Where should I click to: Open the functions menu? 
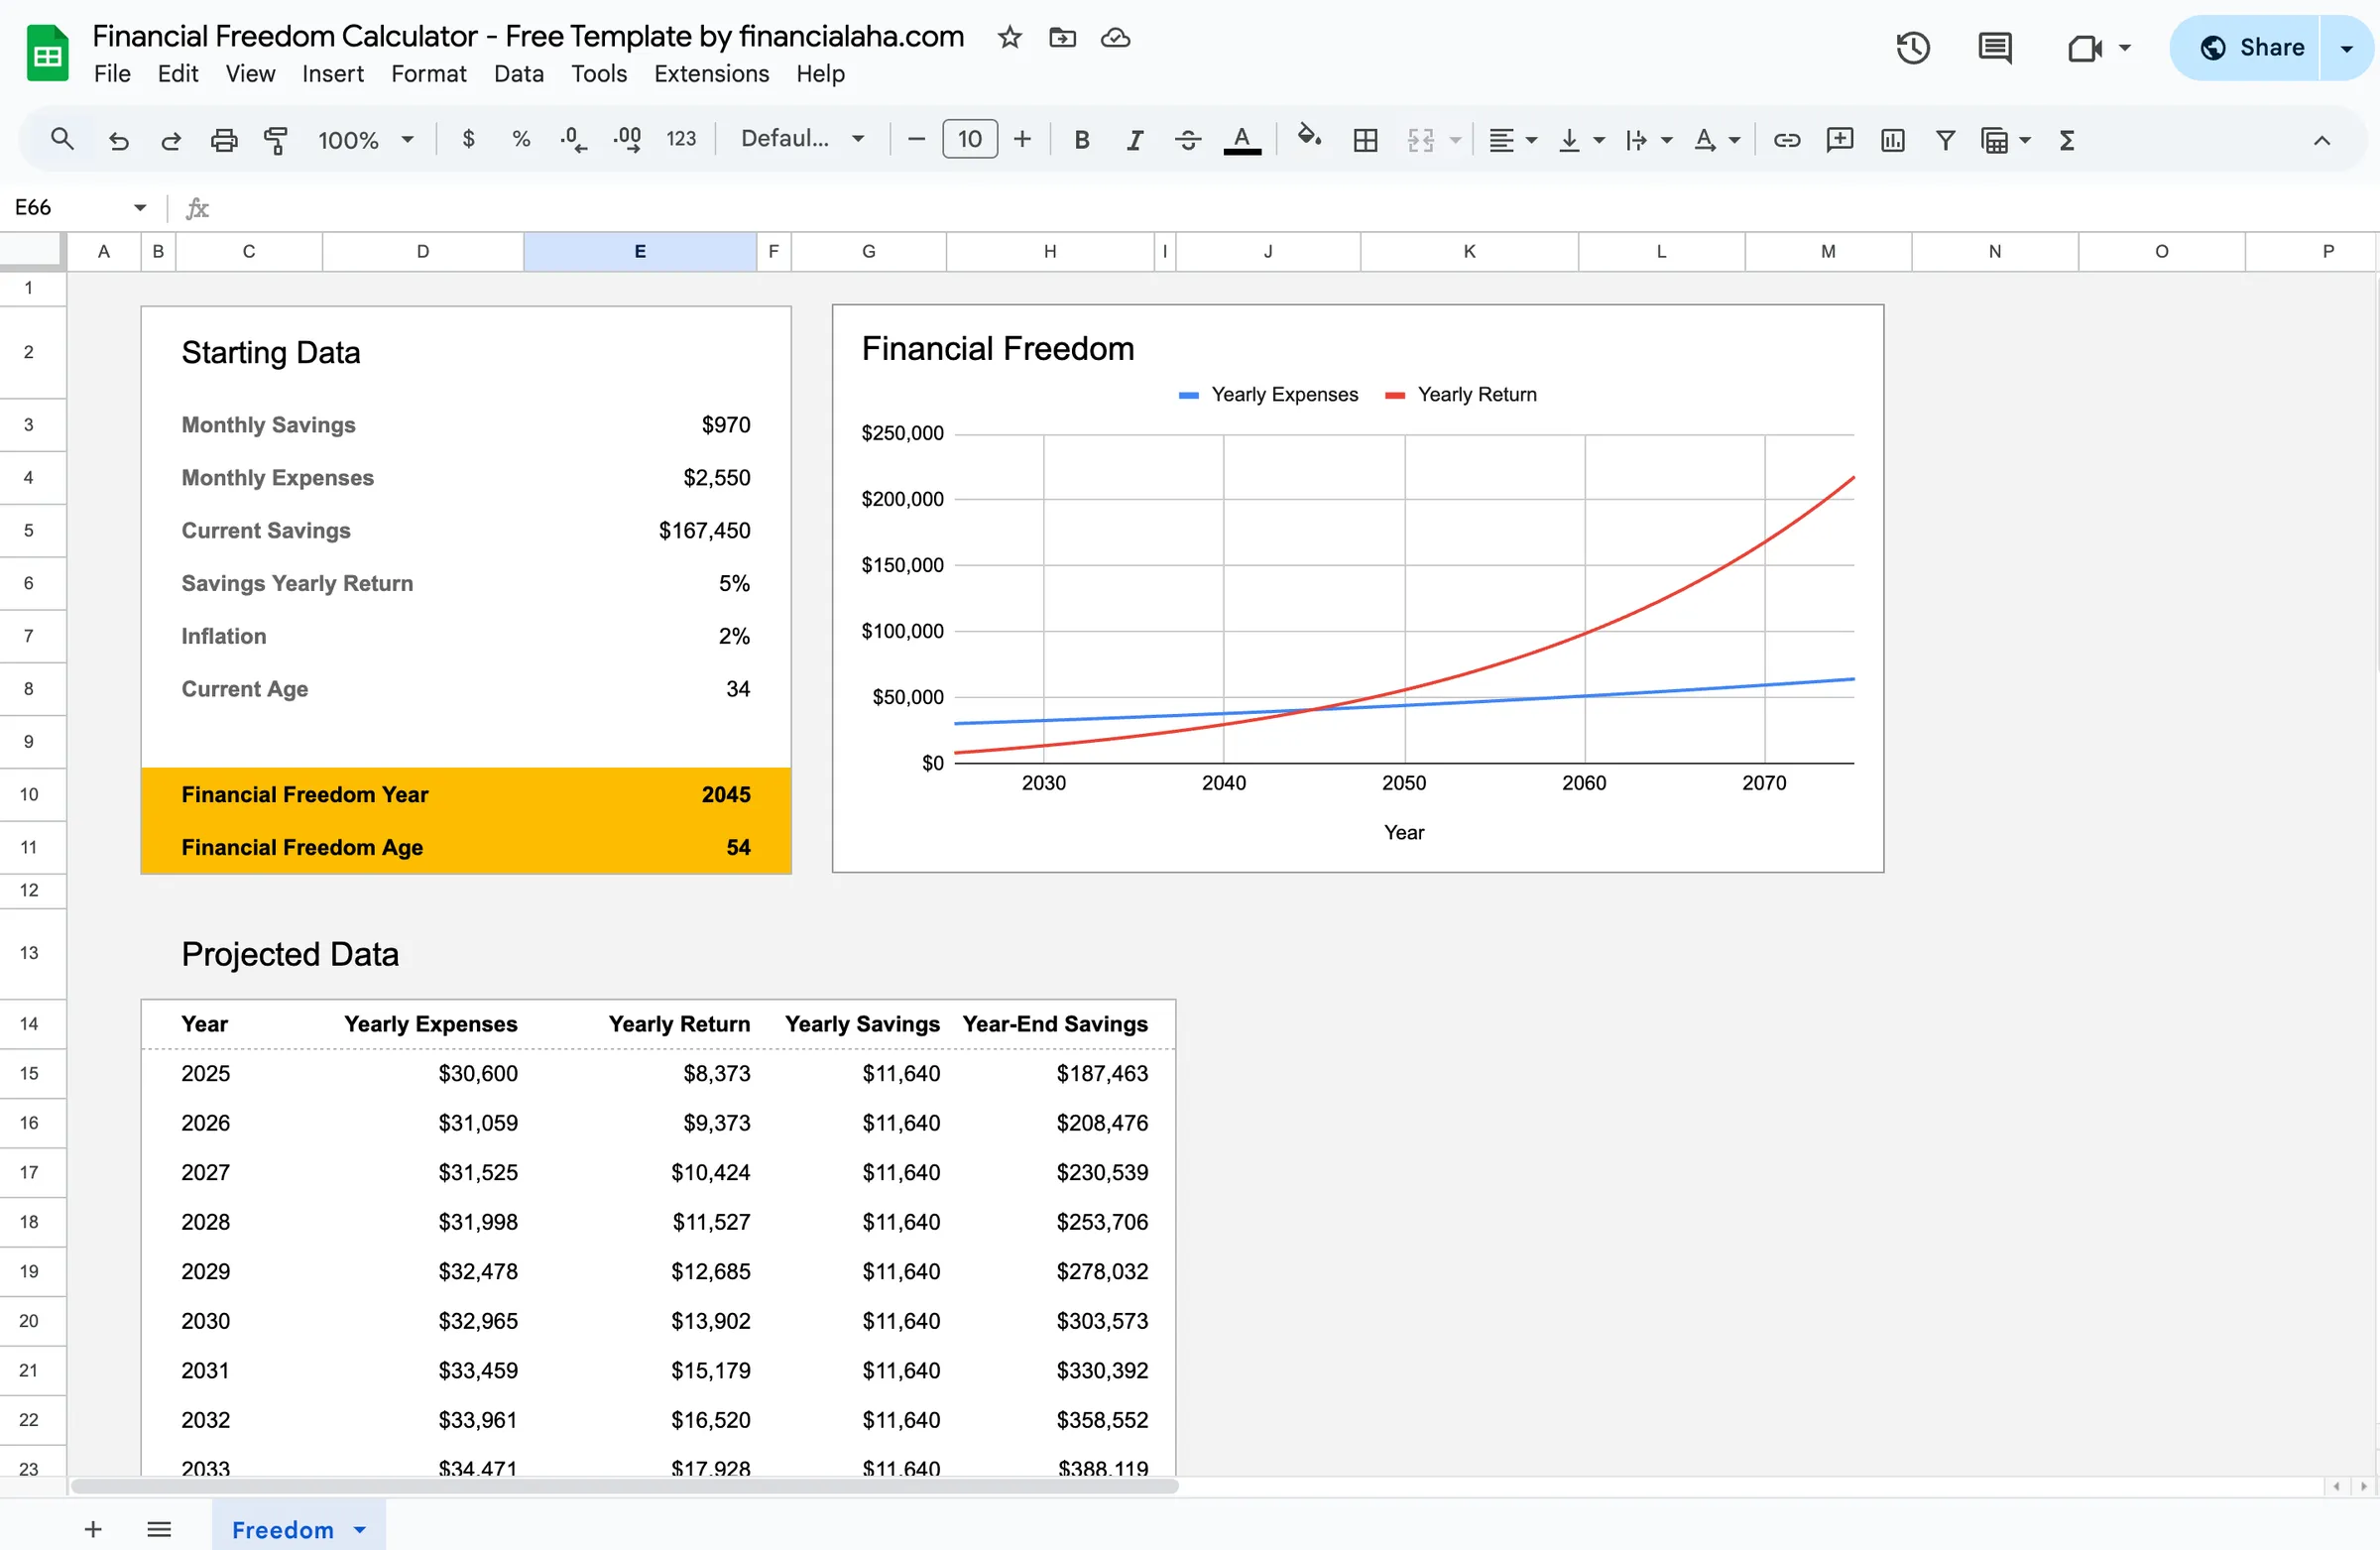[x=2067, y=139]
